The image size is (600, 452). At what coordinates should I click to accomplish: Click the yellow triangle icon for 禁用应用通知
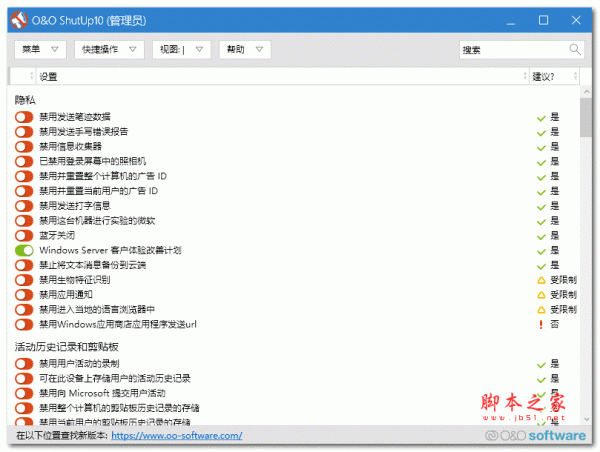pos(541,295)
